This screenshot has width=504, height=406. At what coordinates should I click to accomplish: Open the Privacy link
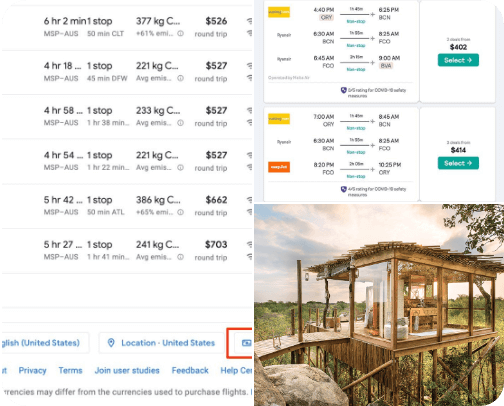click(x=32, y=370)
